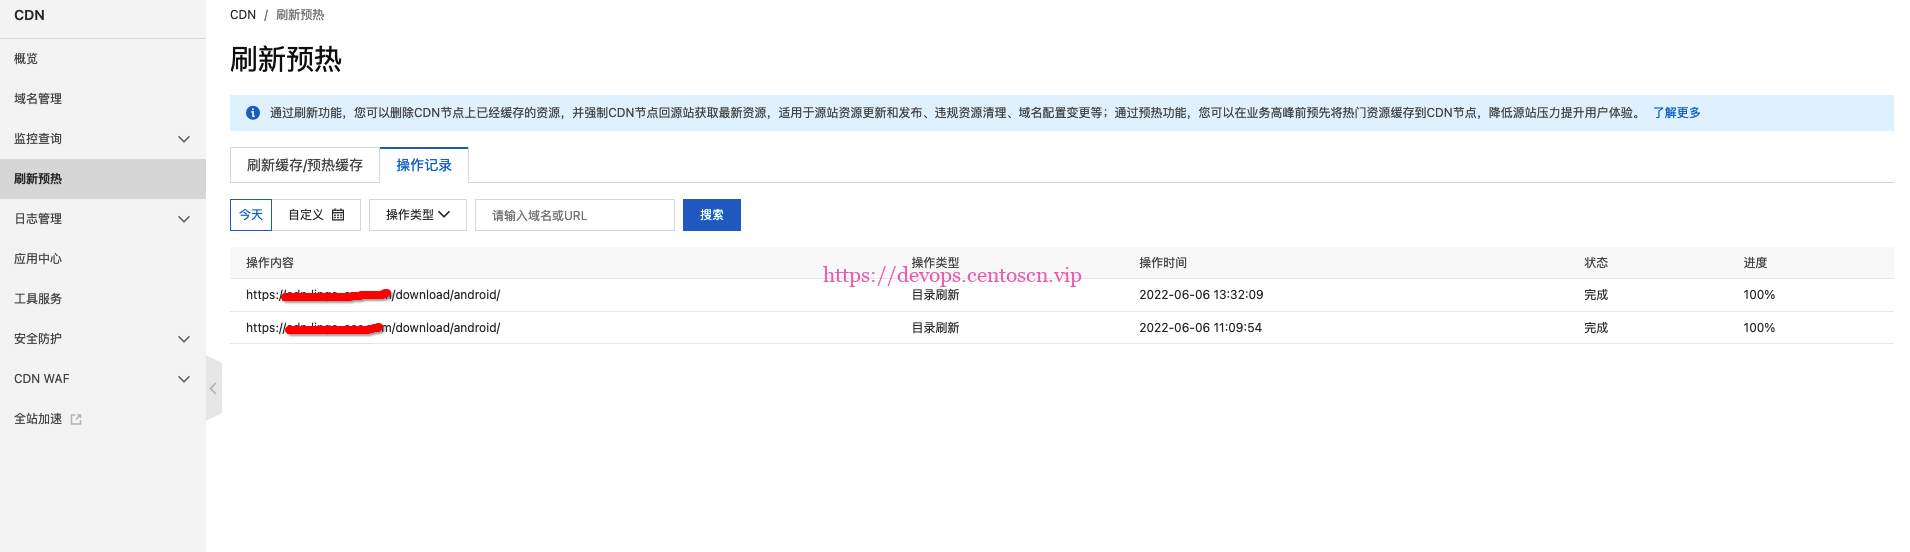The image size is (1910, 552).
Task: Go to 域名管理 in the sidebar
Action: point(38,99)
